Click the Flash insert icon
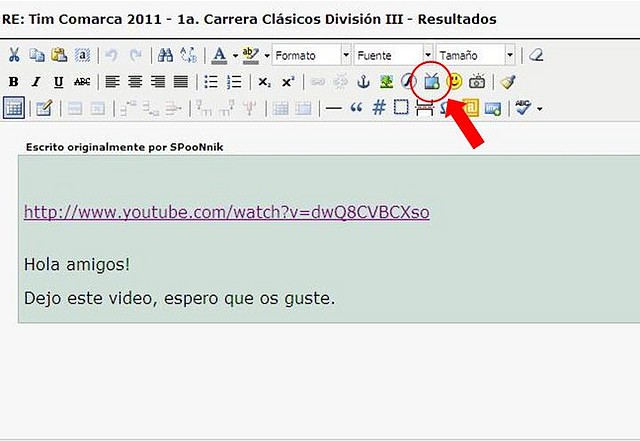This screenshot has height=441, width=640. (x=408, y=82)
